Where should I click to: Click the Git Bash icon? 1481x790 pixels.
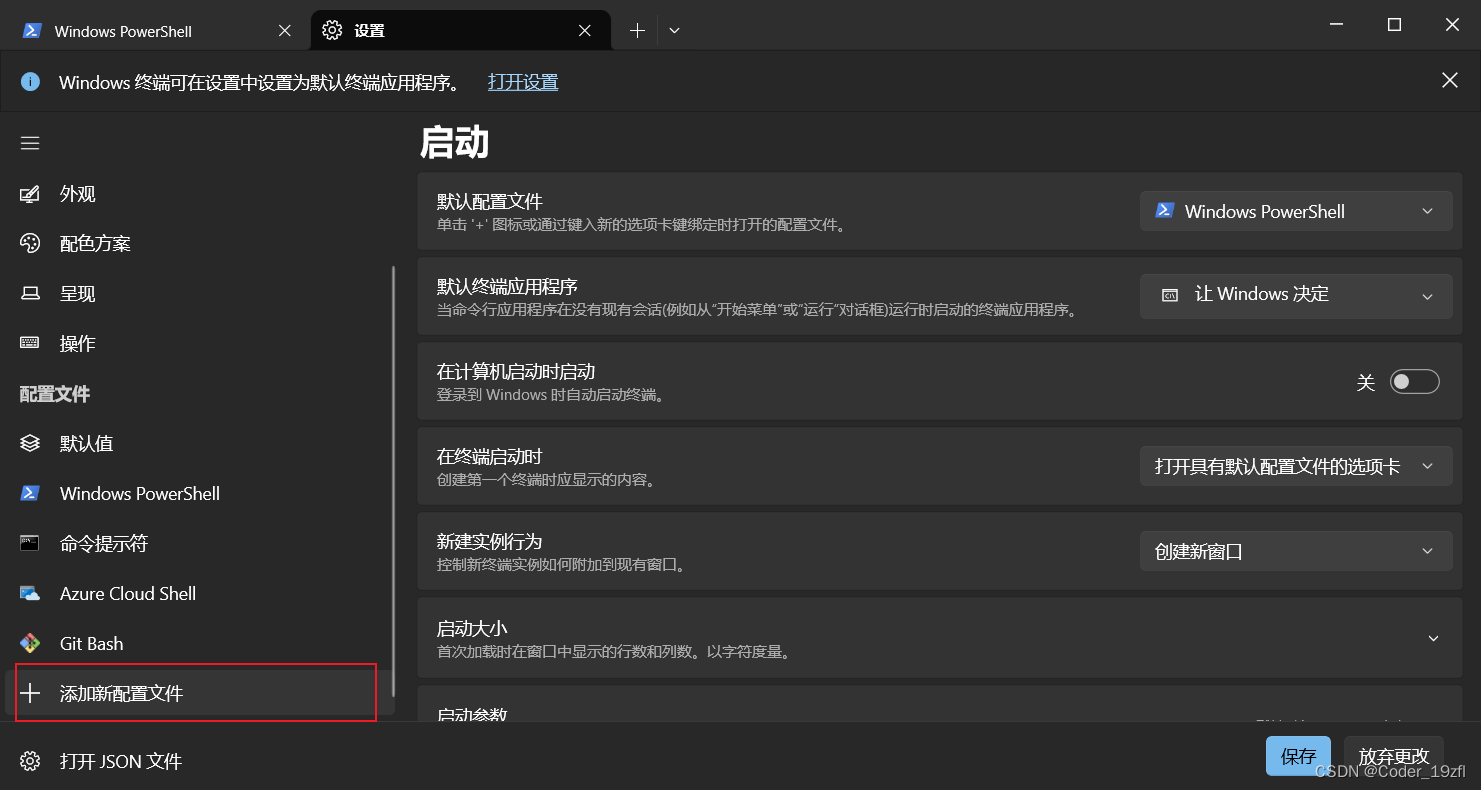point(30,643)
